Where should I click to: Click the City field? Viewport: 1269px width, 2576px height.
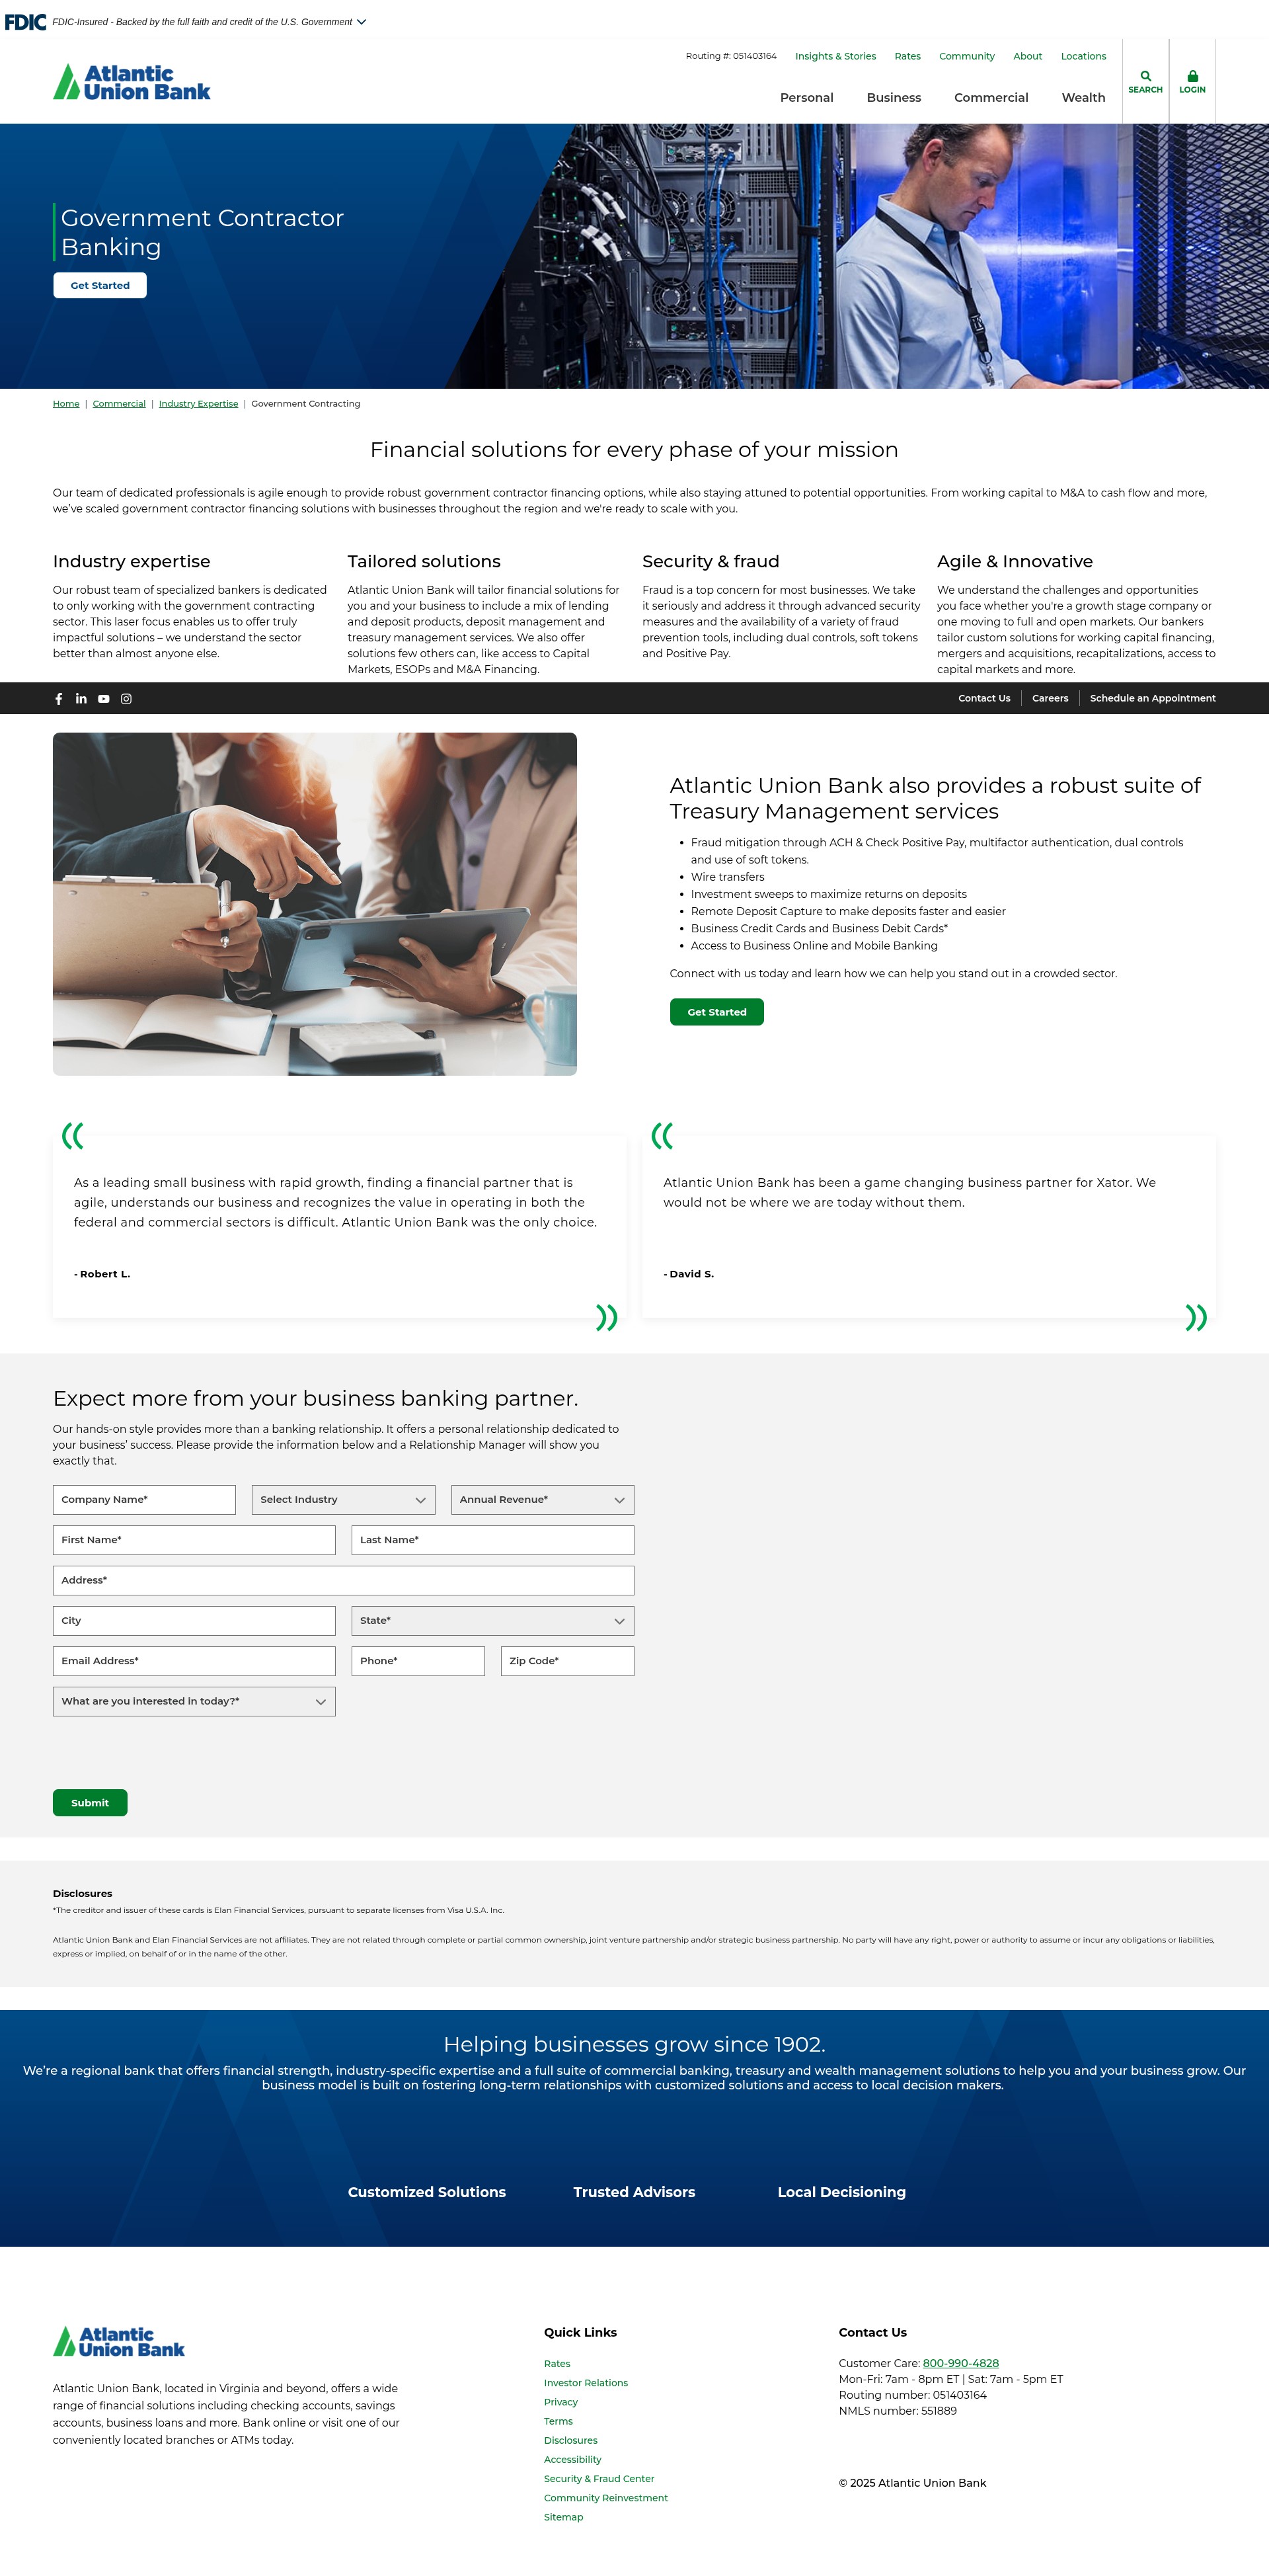tap(194, 1621)
